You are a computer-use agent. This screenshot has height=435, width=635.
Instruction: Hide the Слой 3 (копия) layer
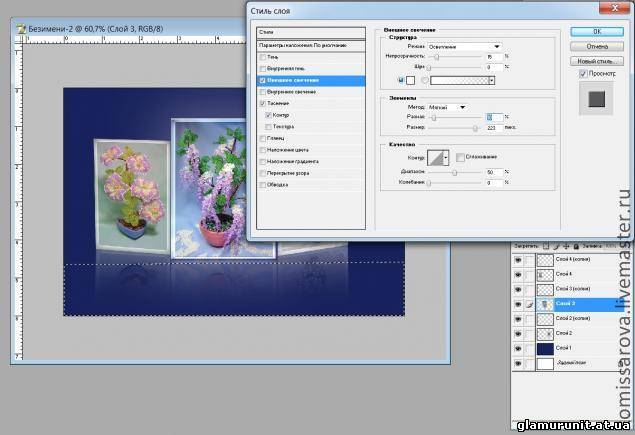(518, 289)
